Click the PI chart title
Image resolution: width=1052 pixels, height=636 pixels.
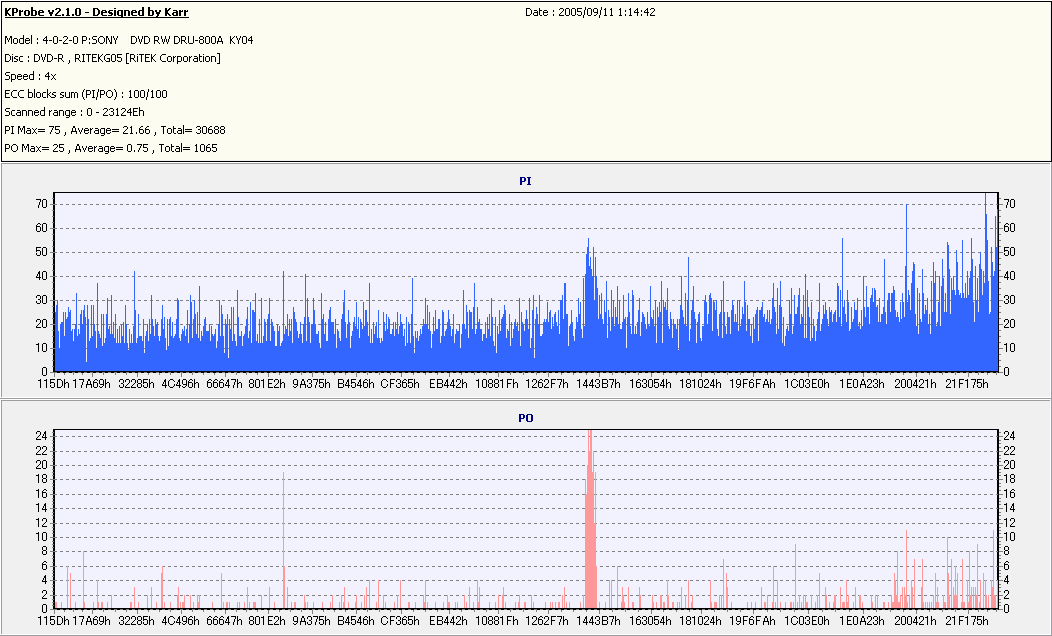(525, 181)
